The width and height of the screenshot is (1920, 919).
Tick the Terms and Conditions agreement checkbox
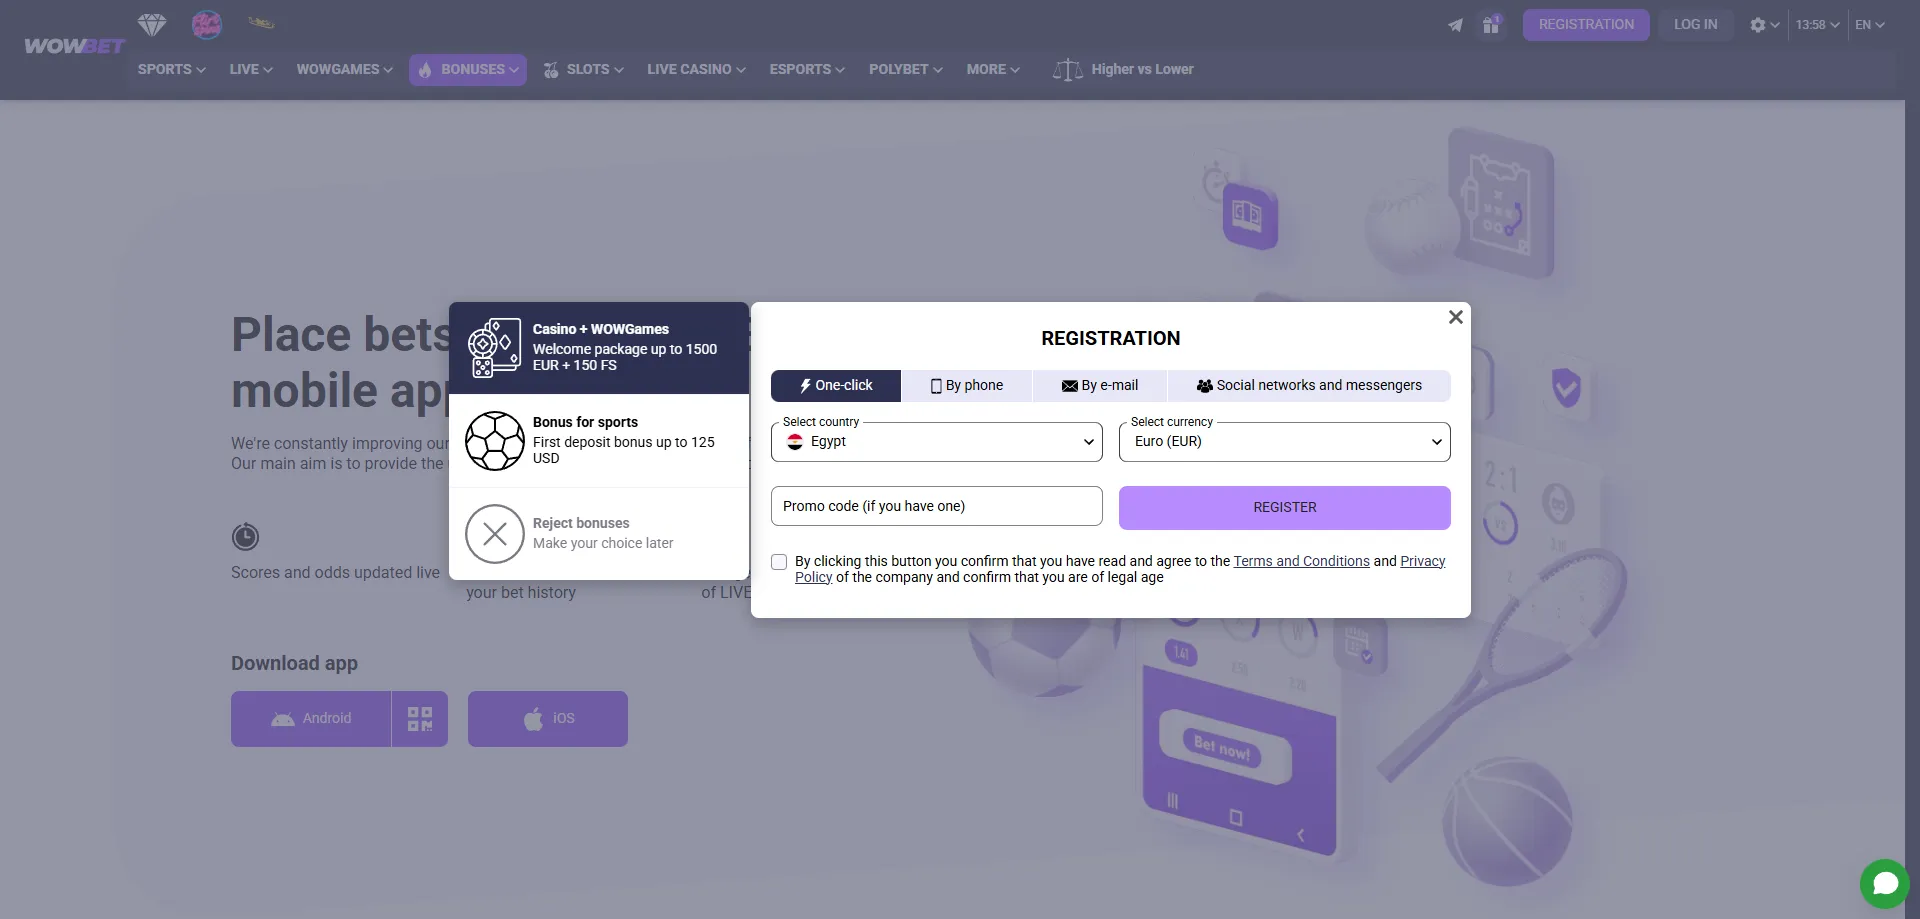pos(779,562)
